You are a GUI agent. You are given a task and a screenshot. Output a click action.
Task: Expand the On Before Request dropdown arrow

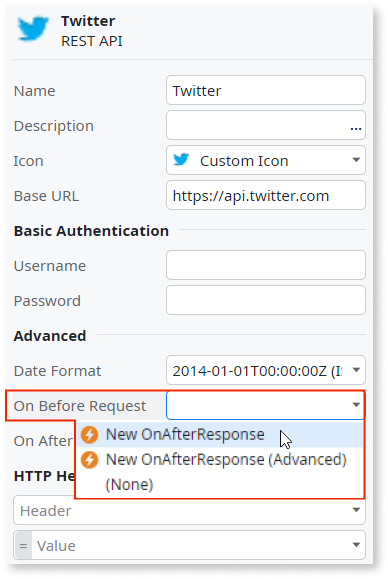coord(356,405)
